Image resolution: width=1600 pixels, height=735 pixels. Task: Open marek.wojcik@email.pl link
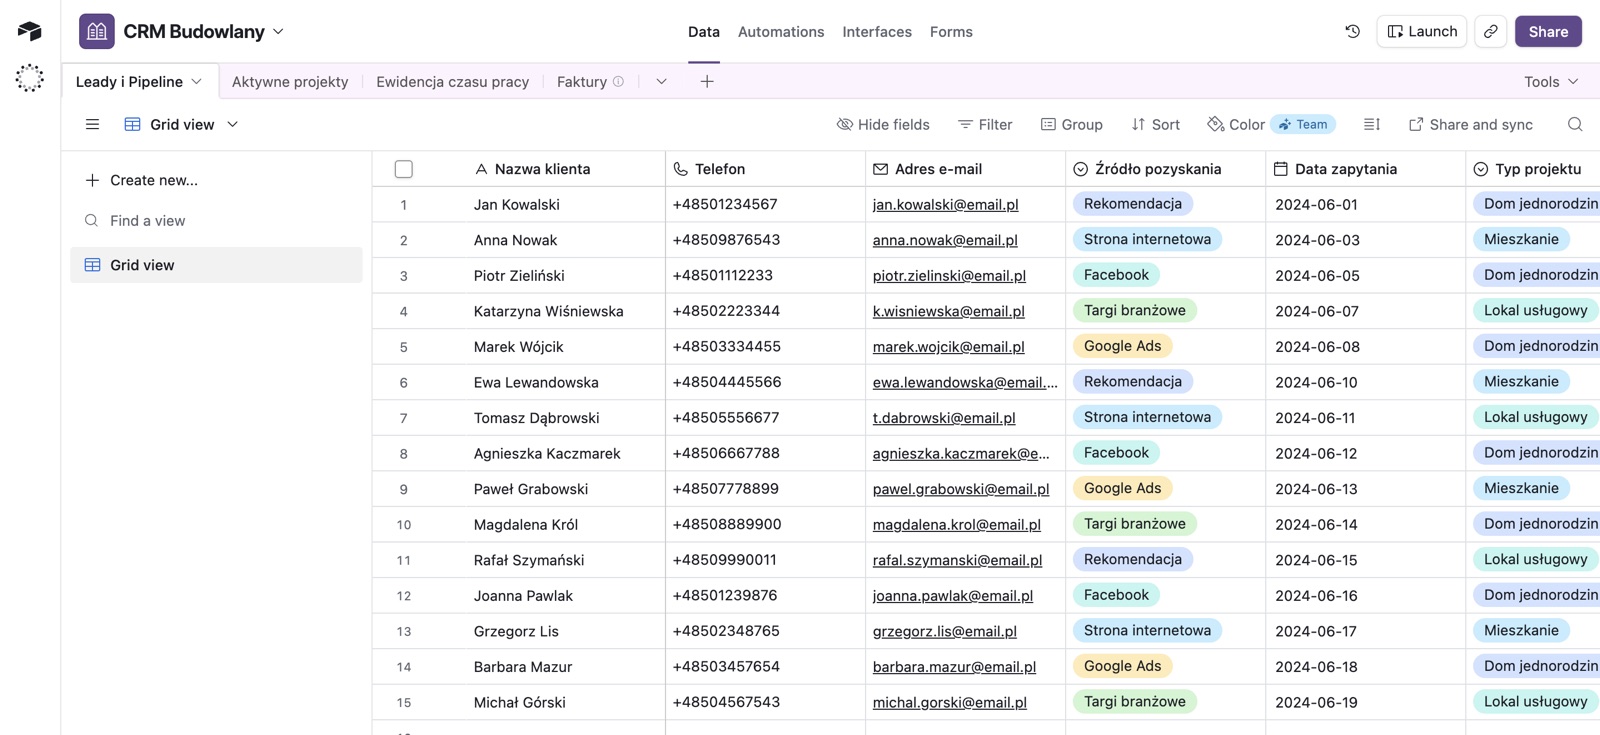[x=948, y=346]
